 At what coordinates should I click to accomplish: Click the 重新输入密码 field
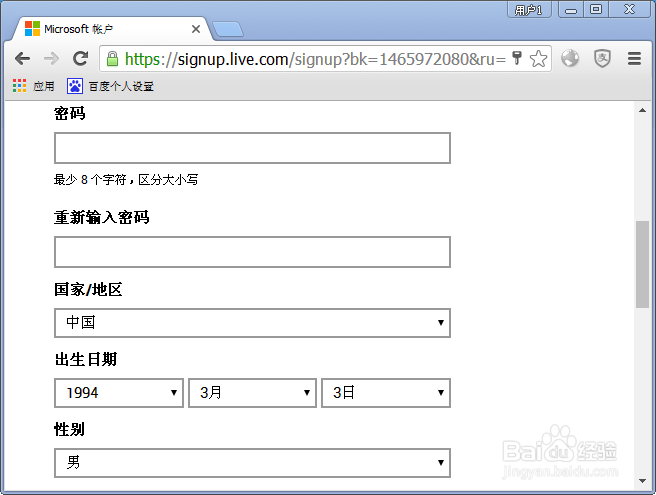point(252,252)
